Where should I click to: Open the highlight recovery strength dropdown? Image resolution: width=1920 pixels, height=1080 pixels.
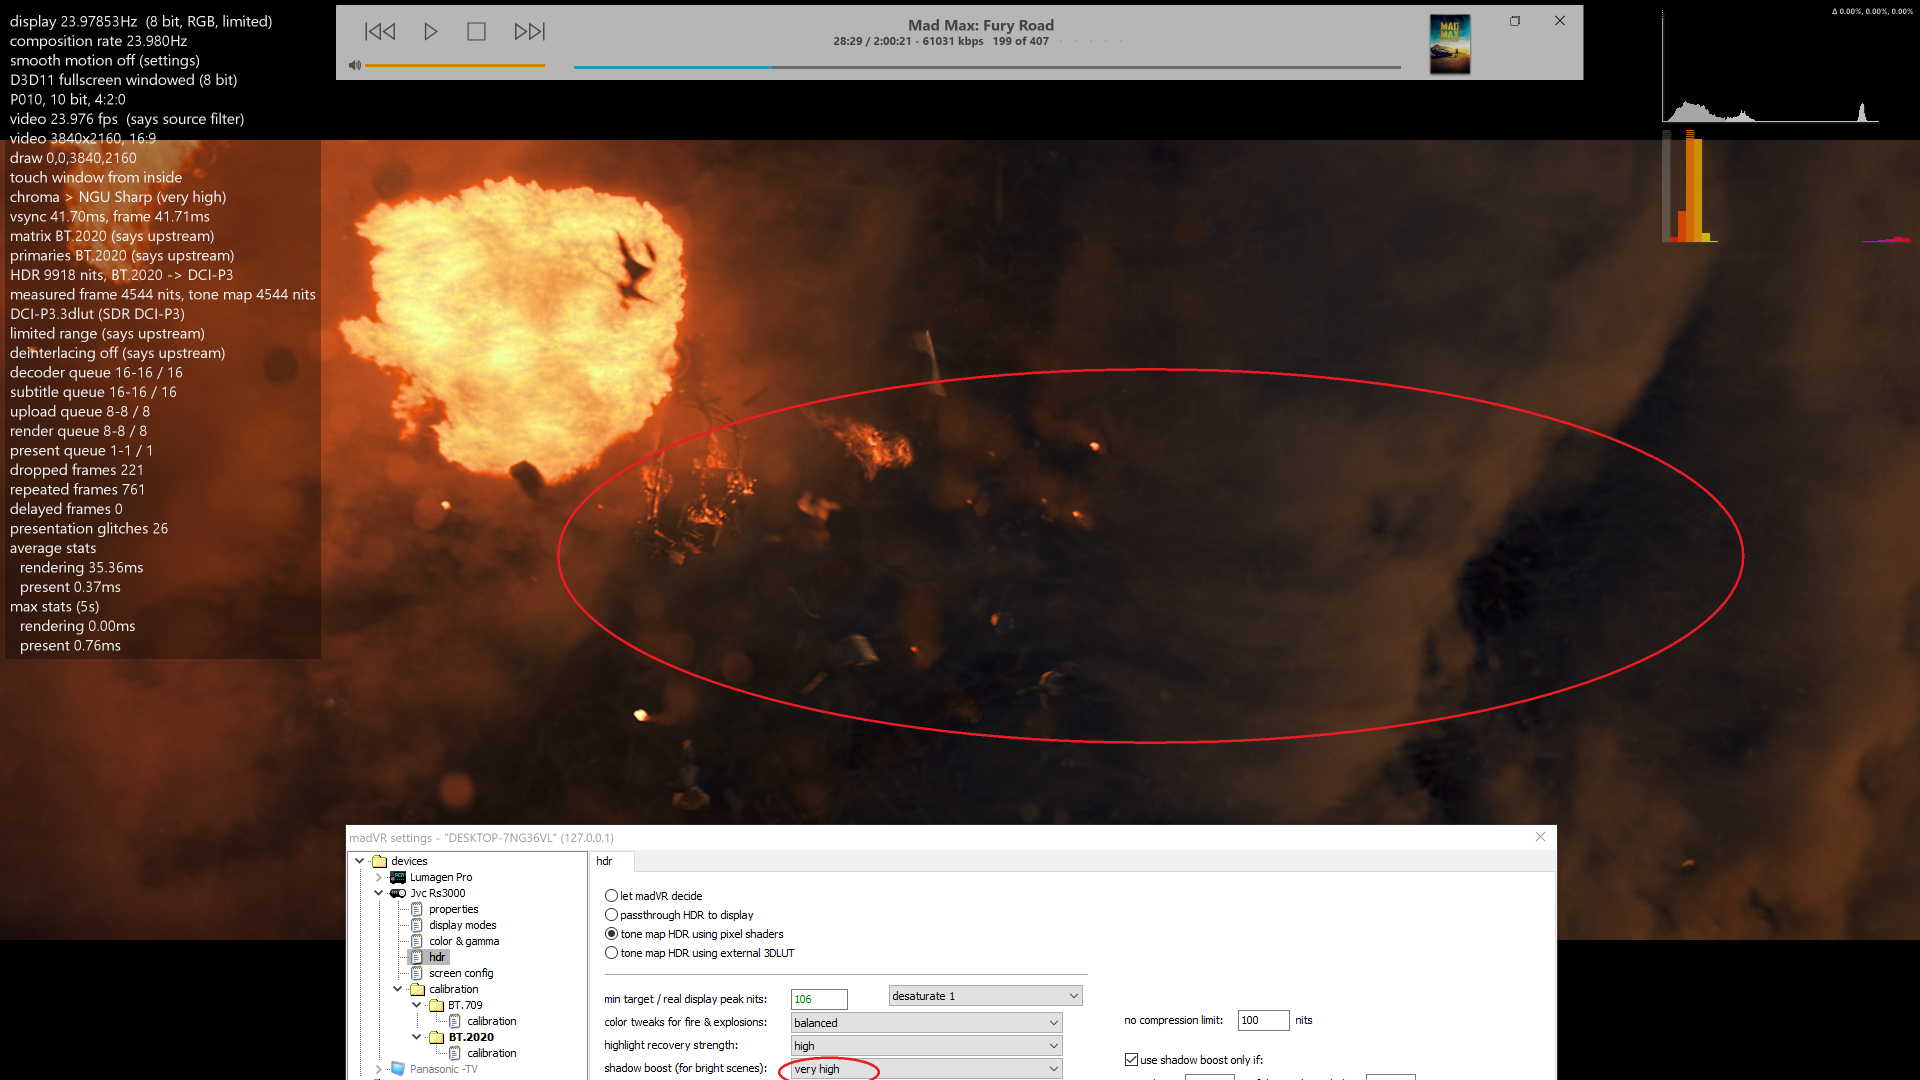(x=926, y=1046)
